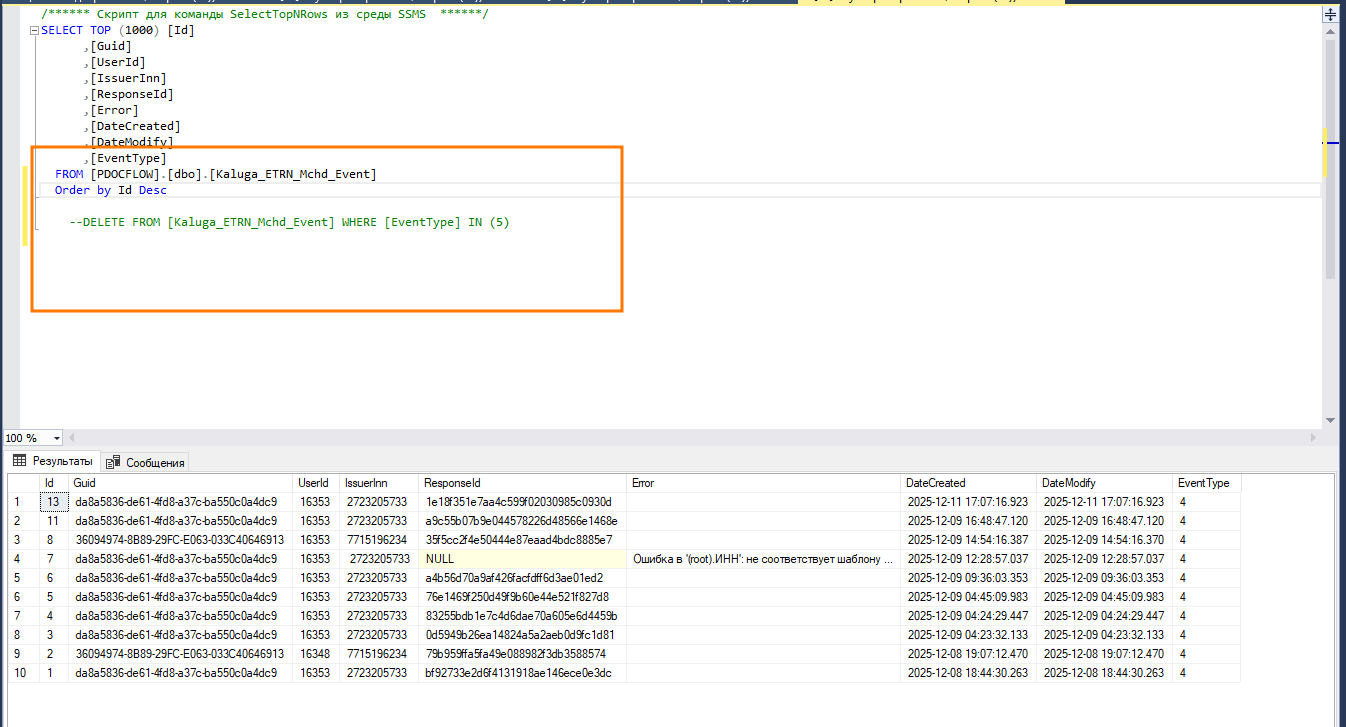Click the editor scrollbar down arrow
This screenshot has height=727, width=1346.
tap(1330, 421)
